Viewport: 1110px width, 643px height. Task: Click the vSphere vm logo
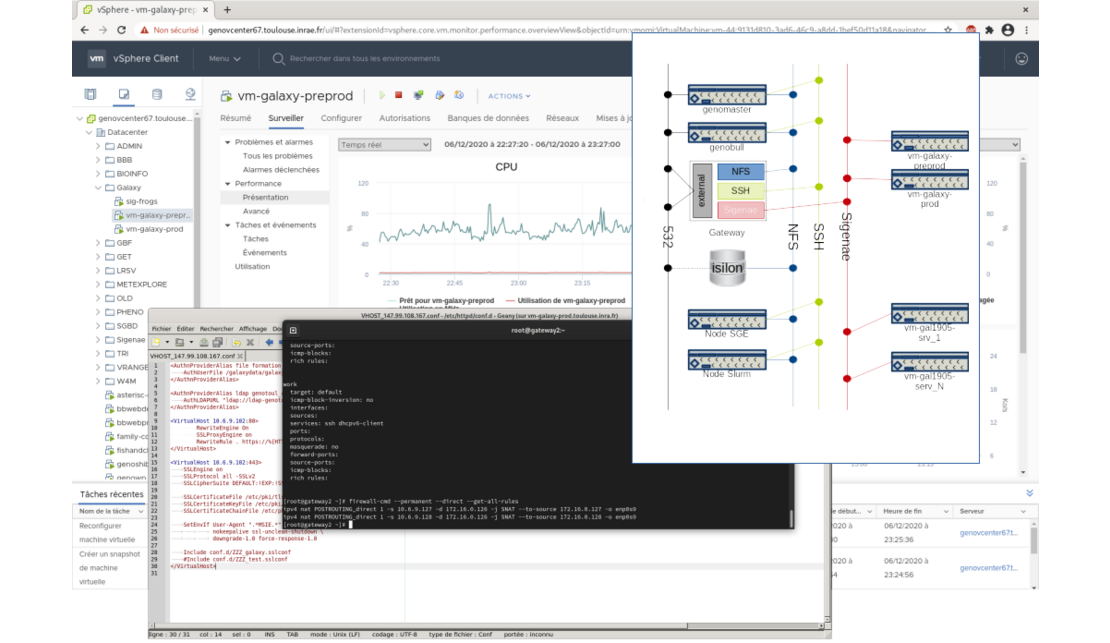(97, 59)
